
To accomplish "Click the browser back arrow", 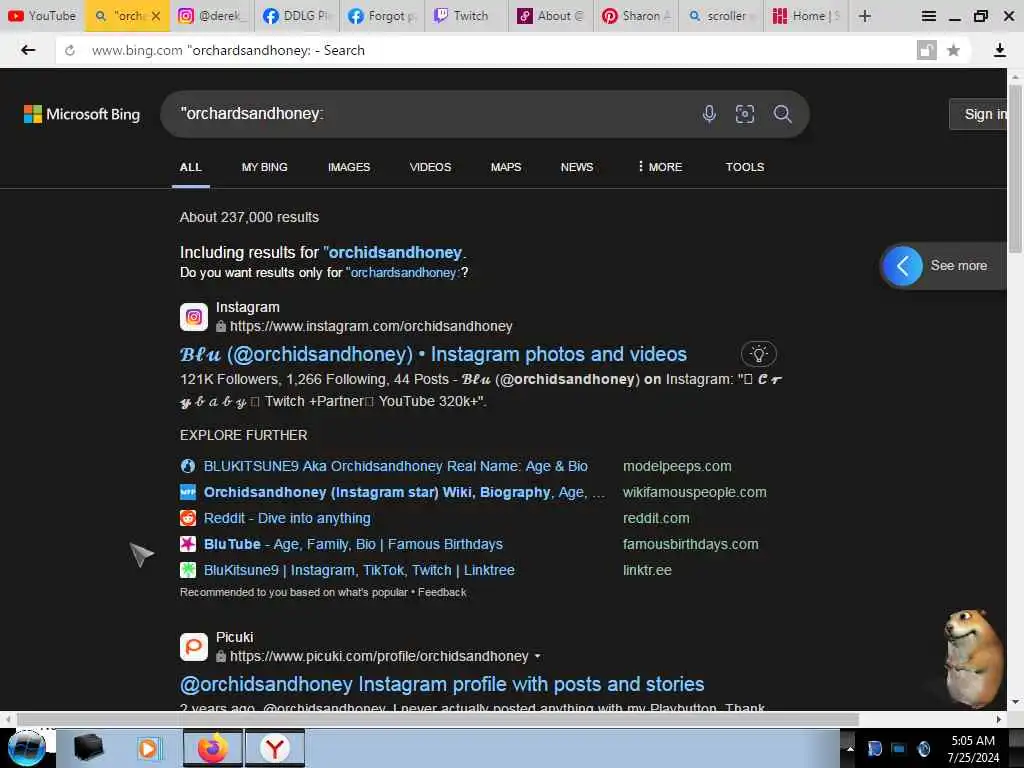I will 27,50.
